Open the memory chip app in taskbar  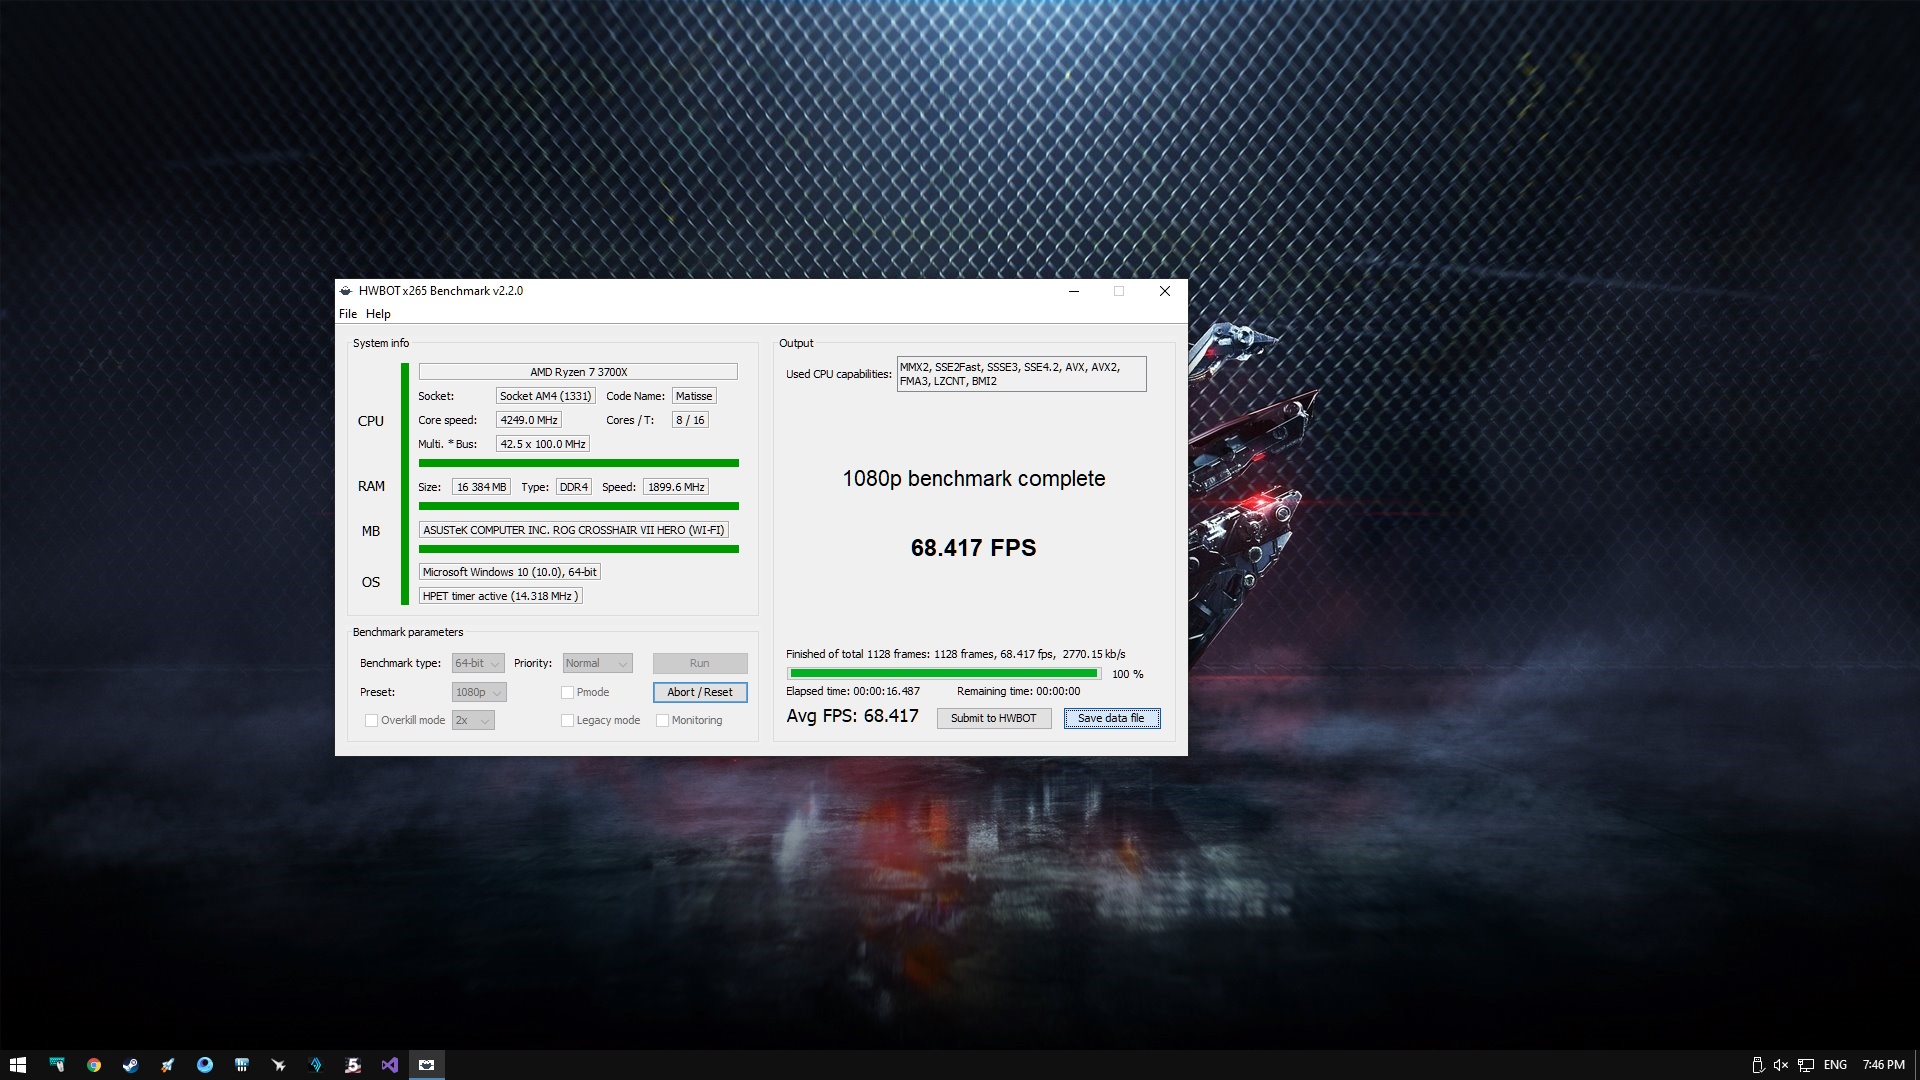click(x=242, y=1065)
